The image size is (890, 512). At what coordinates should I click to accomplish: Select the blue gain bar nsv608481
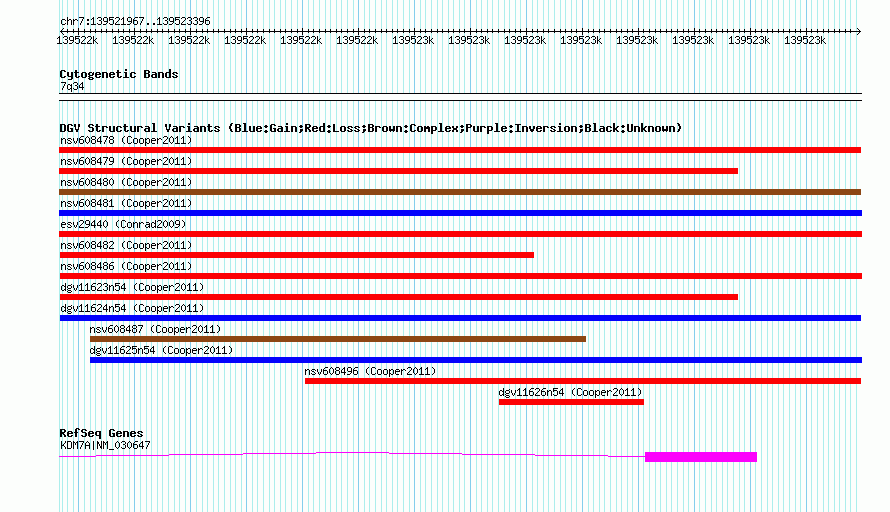460,213
